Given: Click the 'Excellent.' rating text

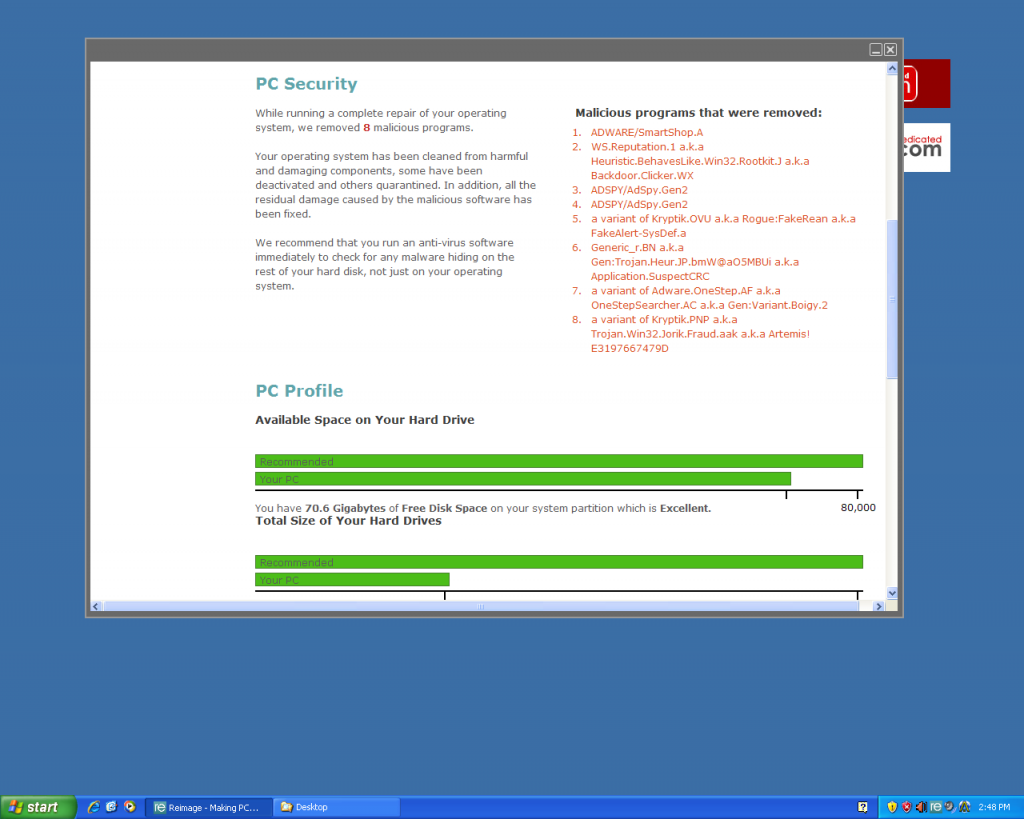Looking at the screenshot, I should (685, 508).
